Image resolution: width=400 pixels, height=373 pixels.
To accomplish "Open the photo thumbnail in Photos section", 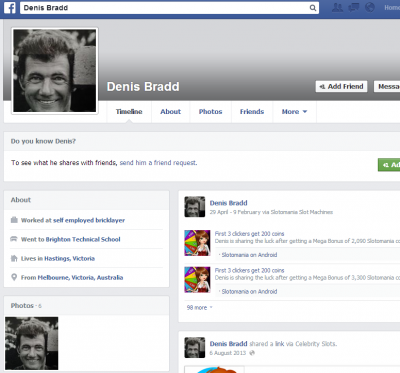I will click(32, 343).
